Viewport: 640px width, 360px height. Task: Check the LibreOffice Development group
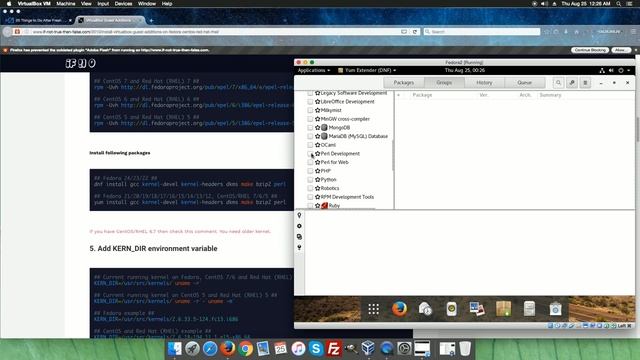coord(310,102)
